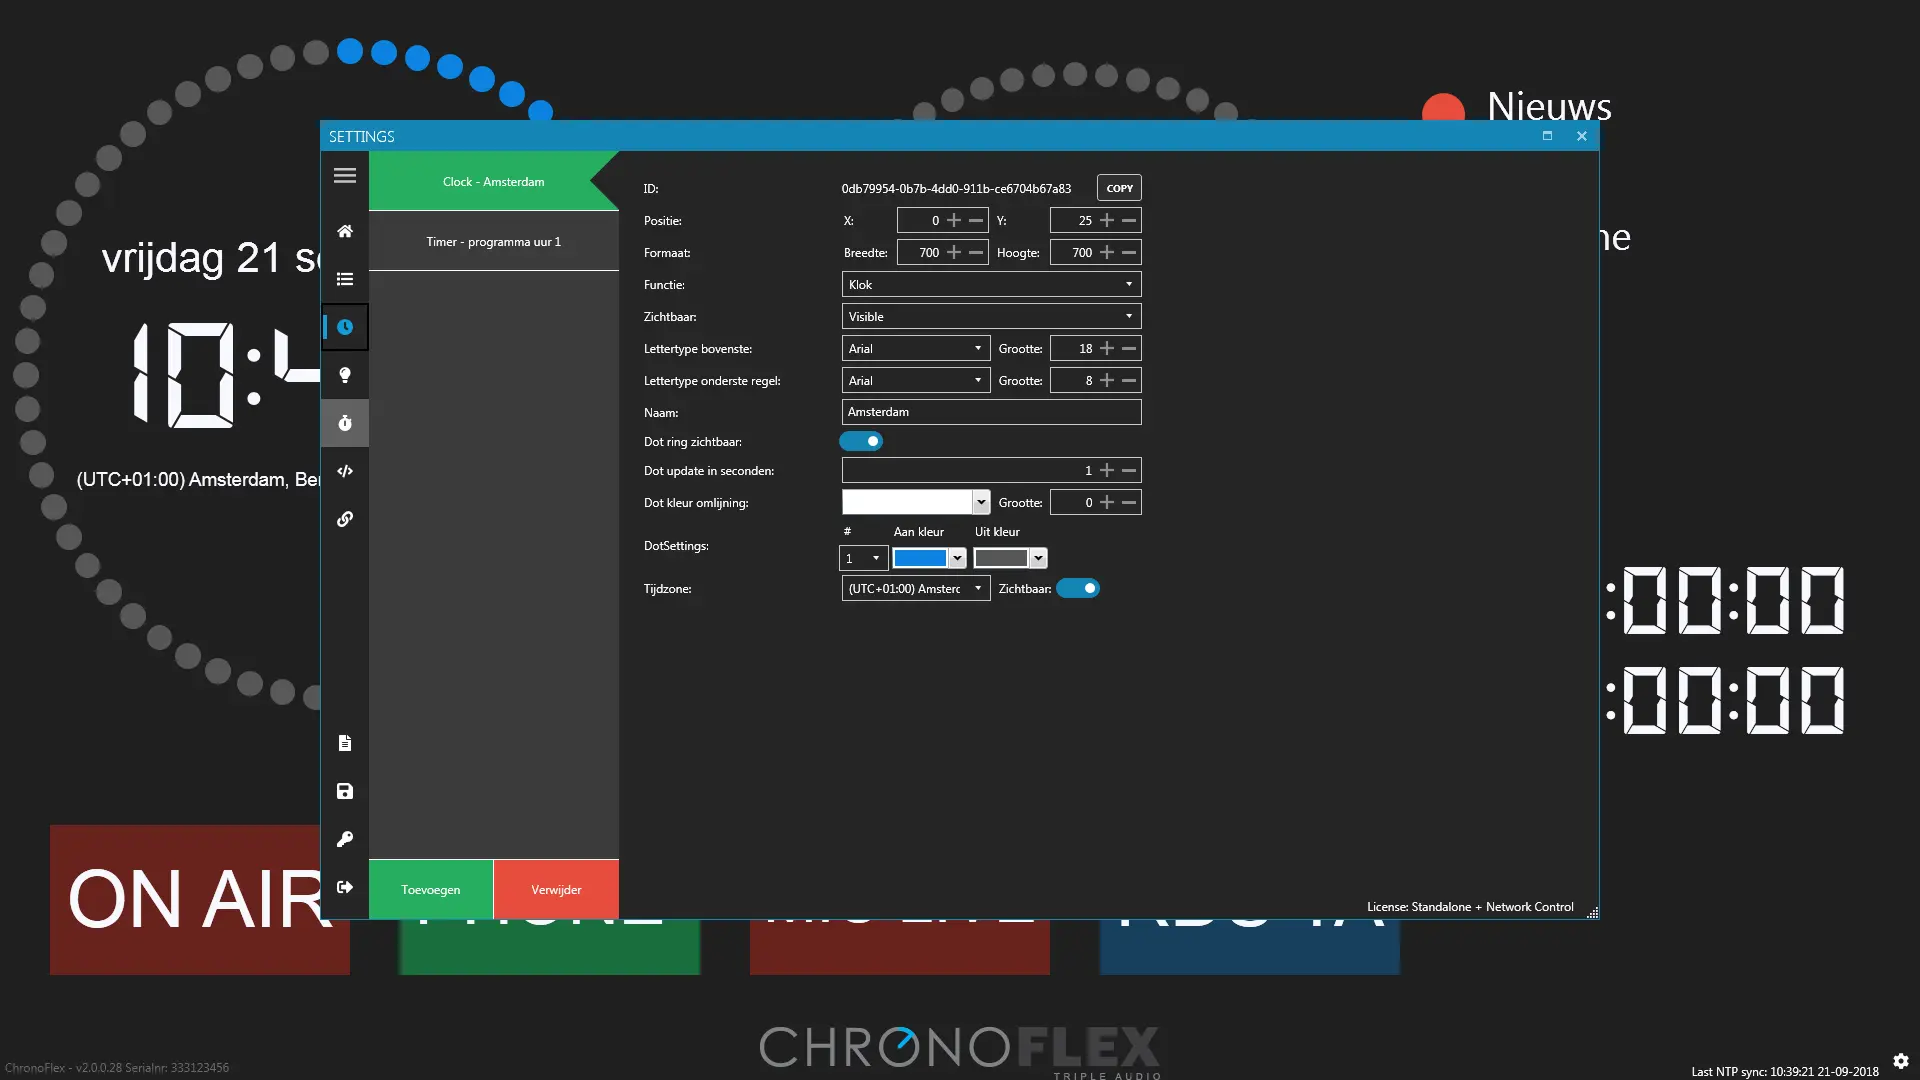Click the (UTC+01:00) Amsterdam timezone label
Image resolution: width=1920 pixels, height=1080 pixels.
point(198,479)
